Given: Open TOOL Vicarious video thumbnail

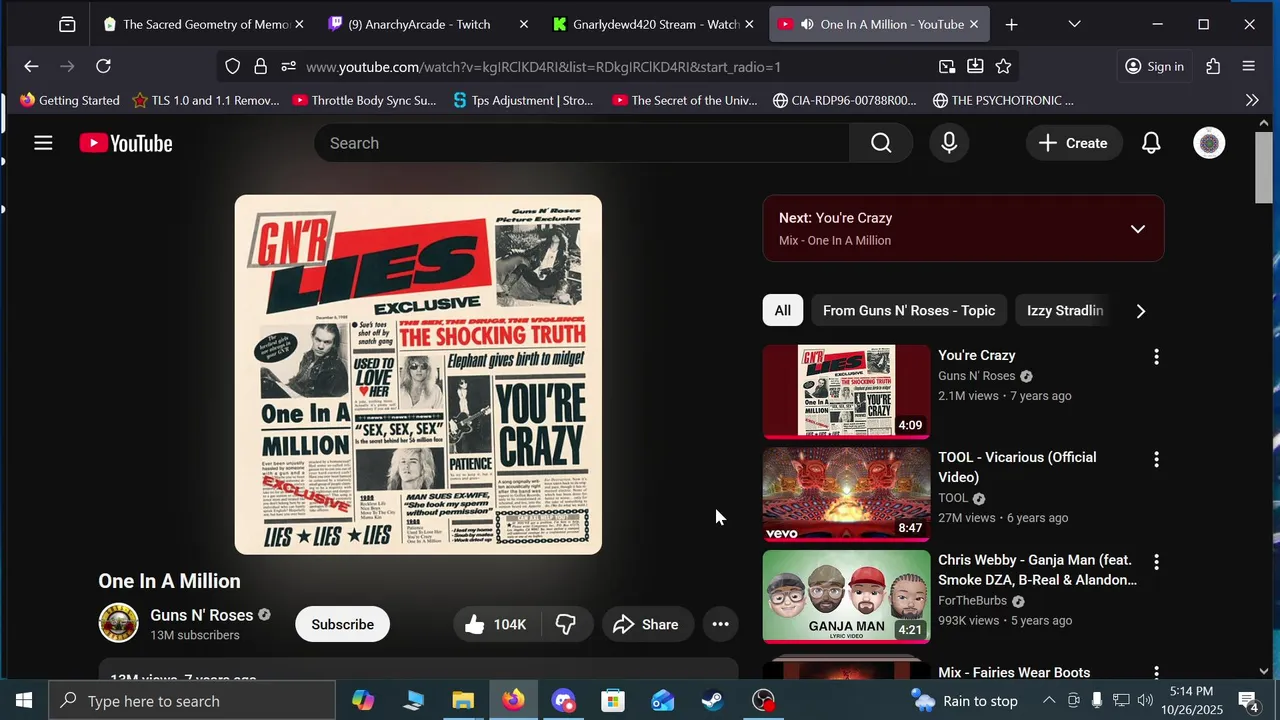Looking at the screenshot, I should 846,494.
